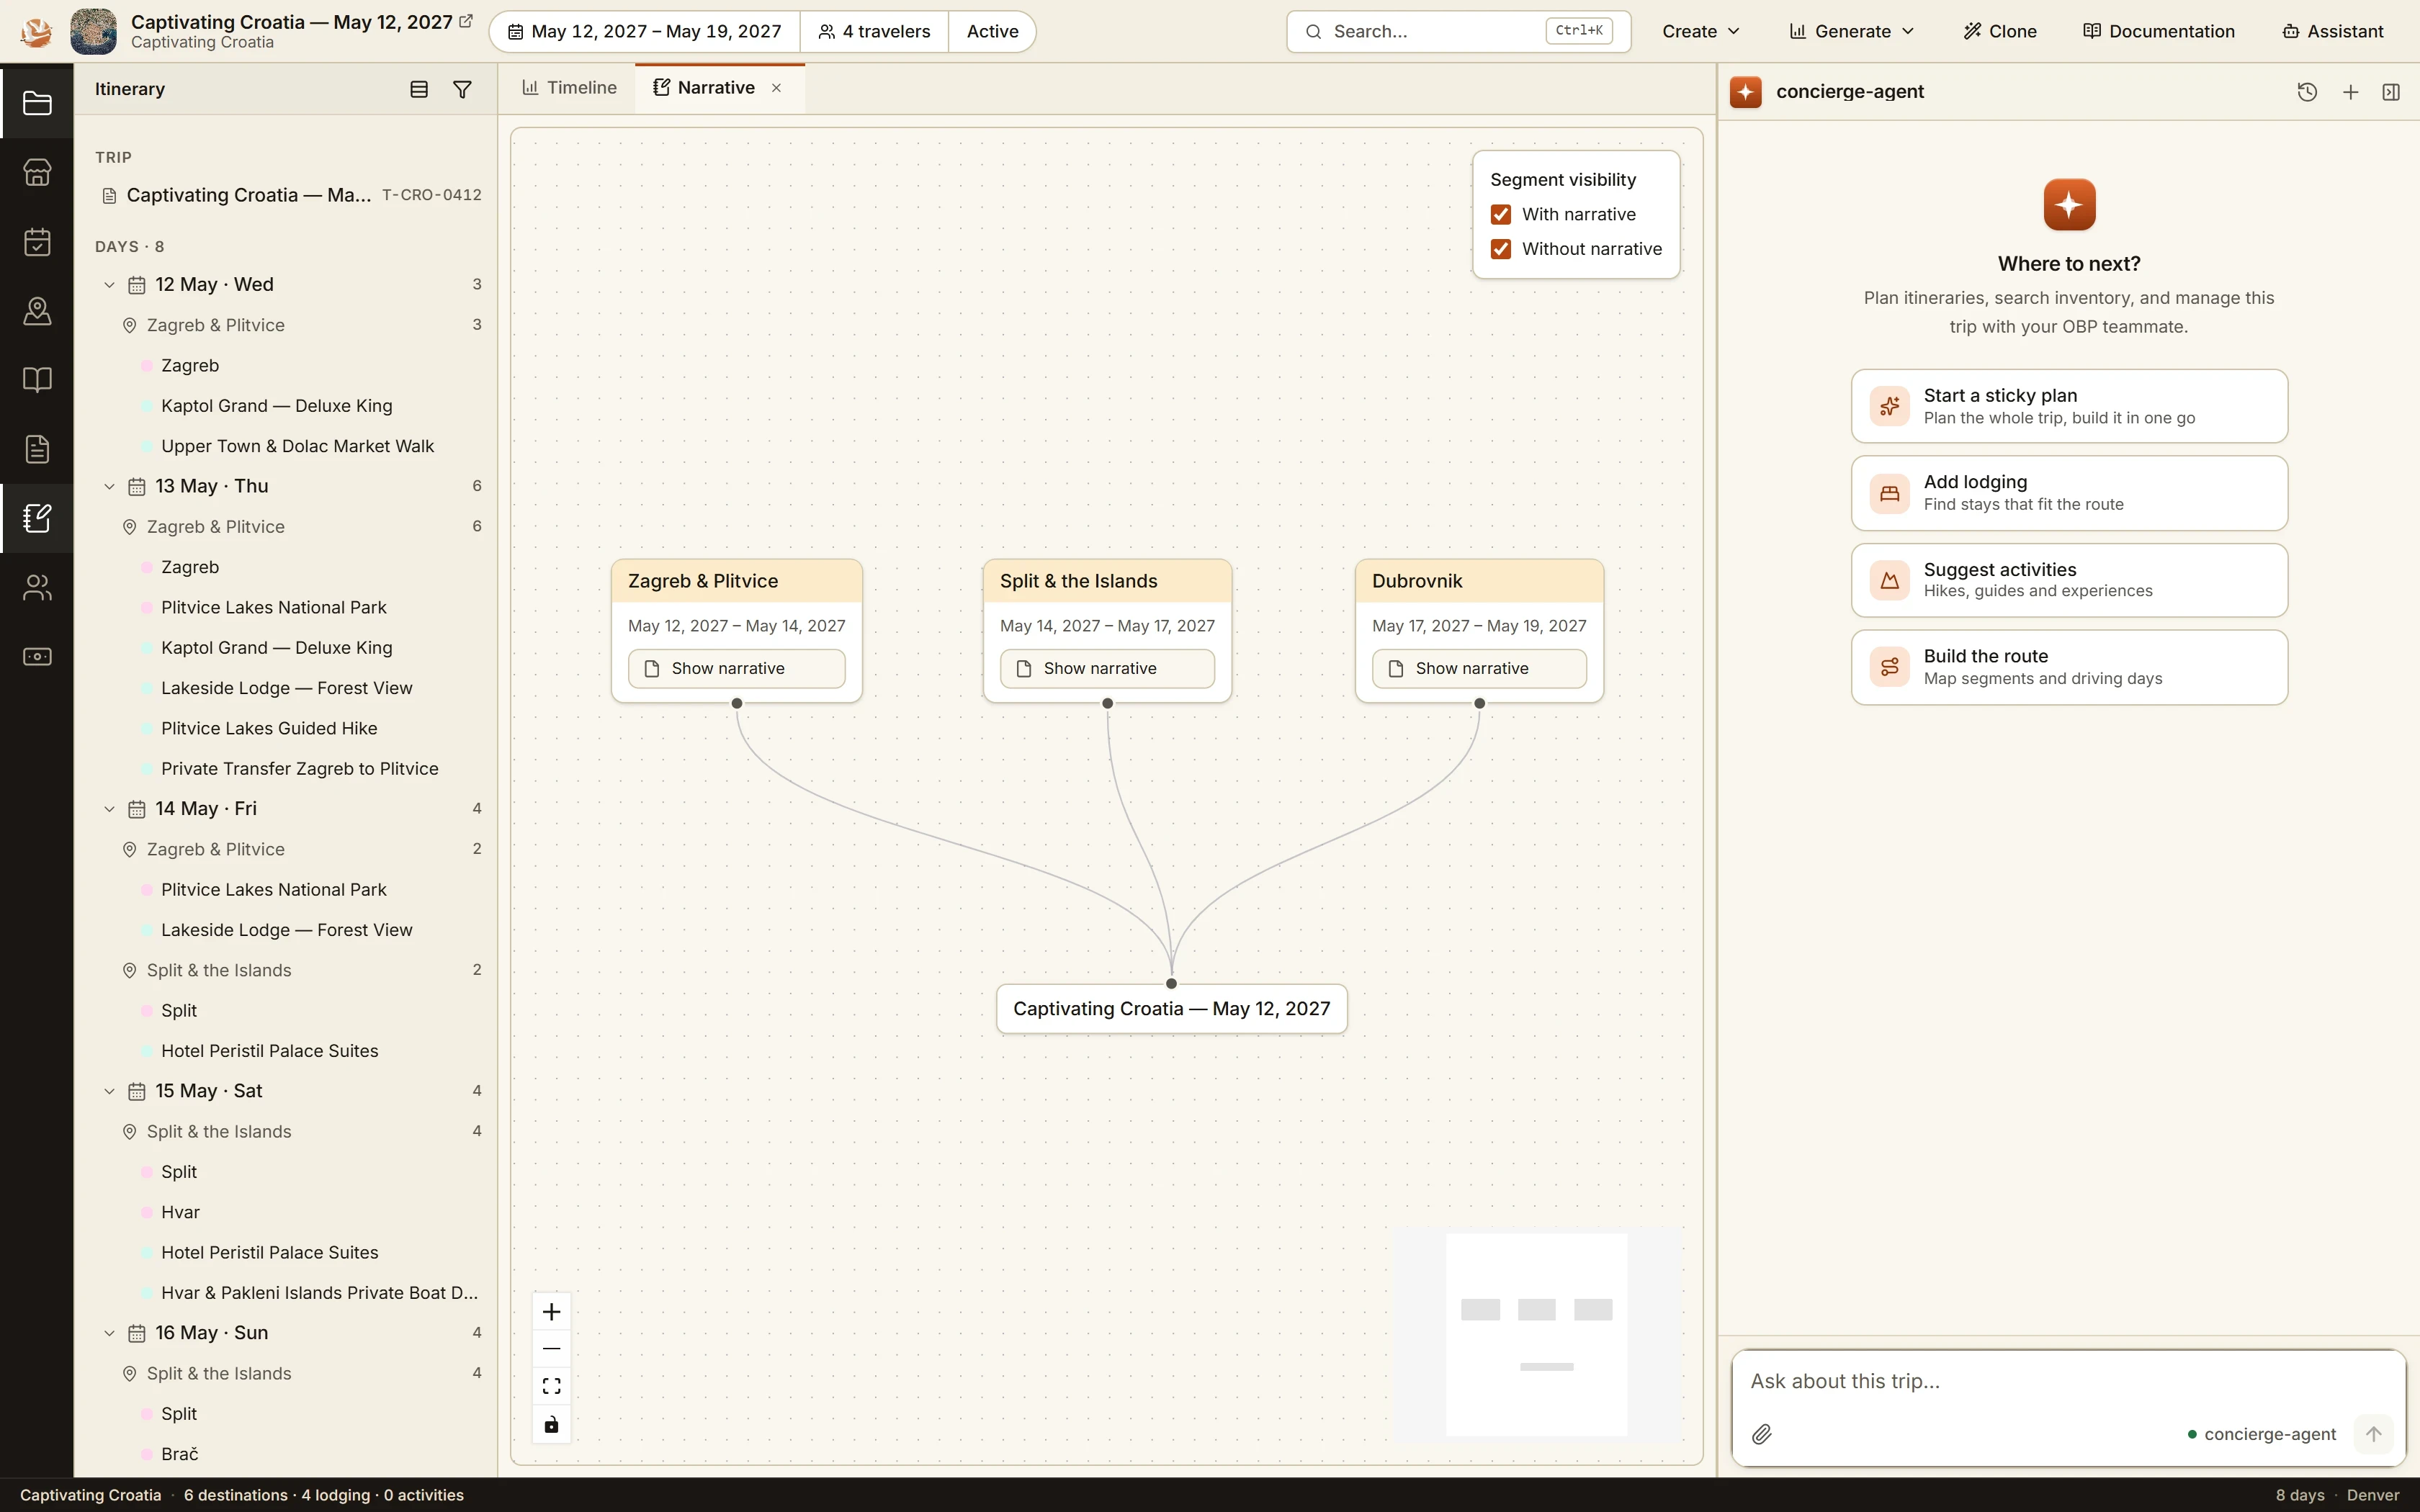Viewport: 2420px width, 1512px height.
Task: Click the Ask about this trip field
Action: (x=2068, y=1381)
